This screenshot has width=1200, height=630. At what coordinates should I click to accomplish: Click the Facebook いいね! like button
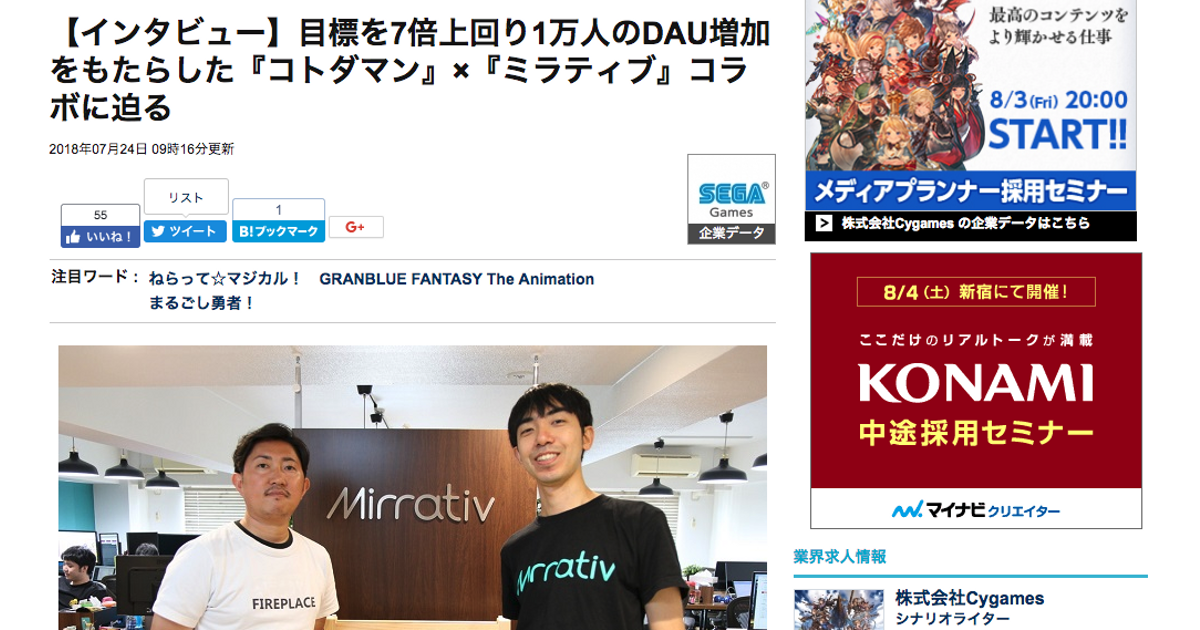click(100, 237)
